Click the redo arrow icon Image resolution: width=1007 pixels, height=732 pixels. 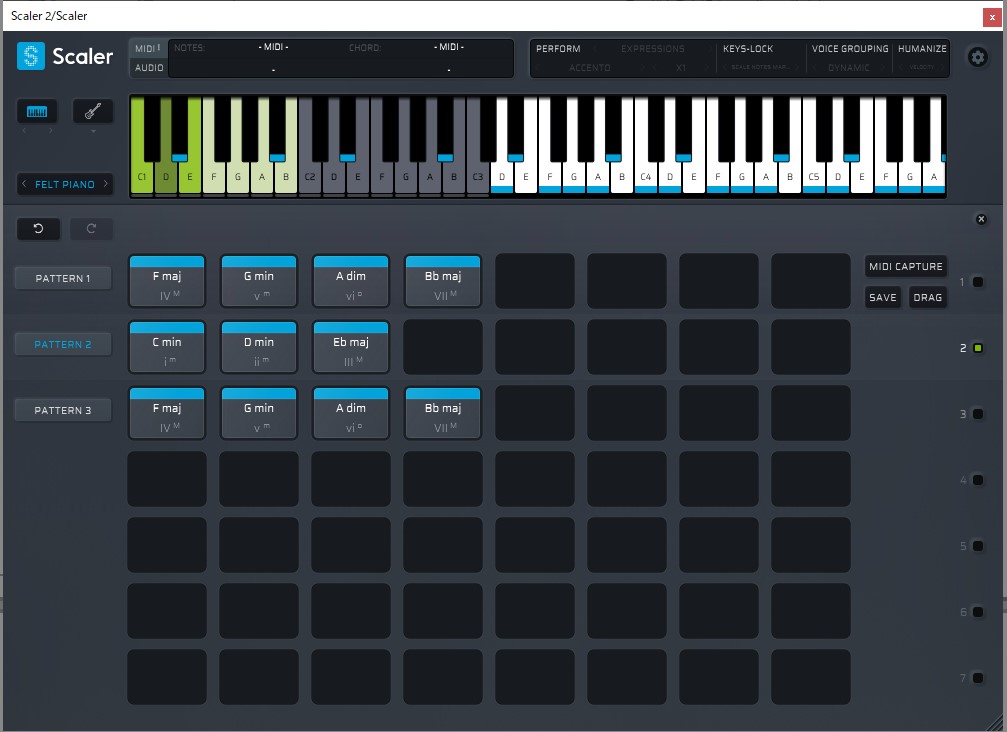click(91, 229)
